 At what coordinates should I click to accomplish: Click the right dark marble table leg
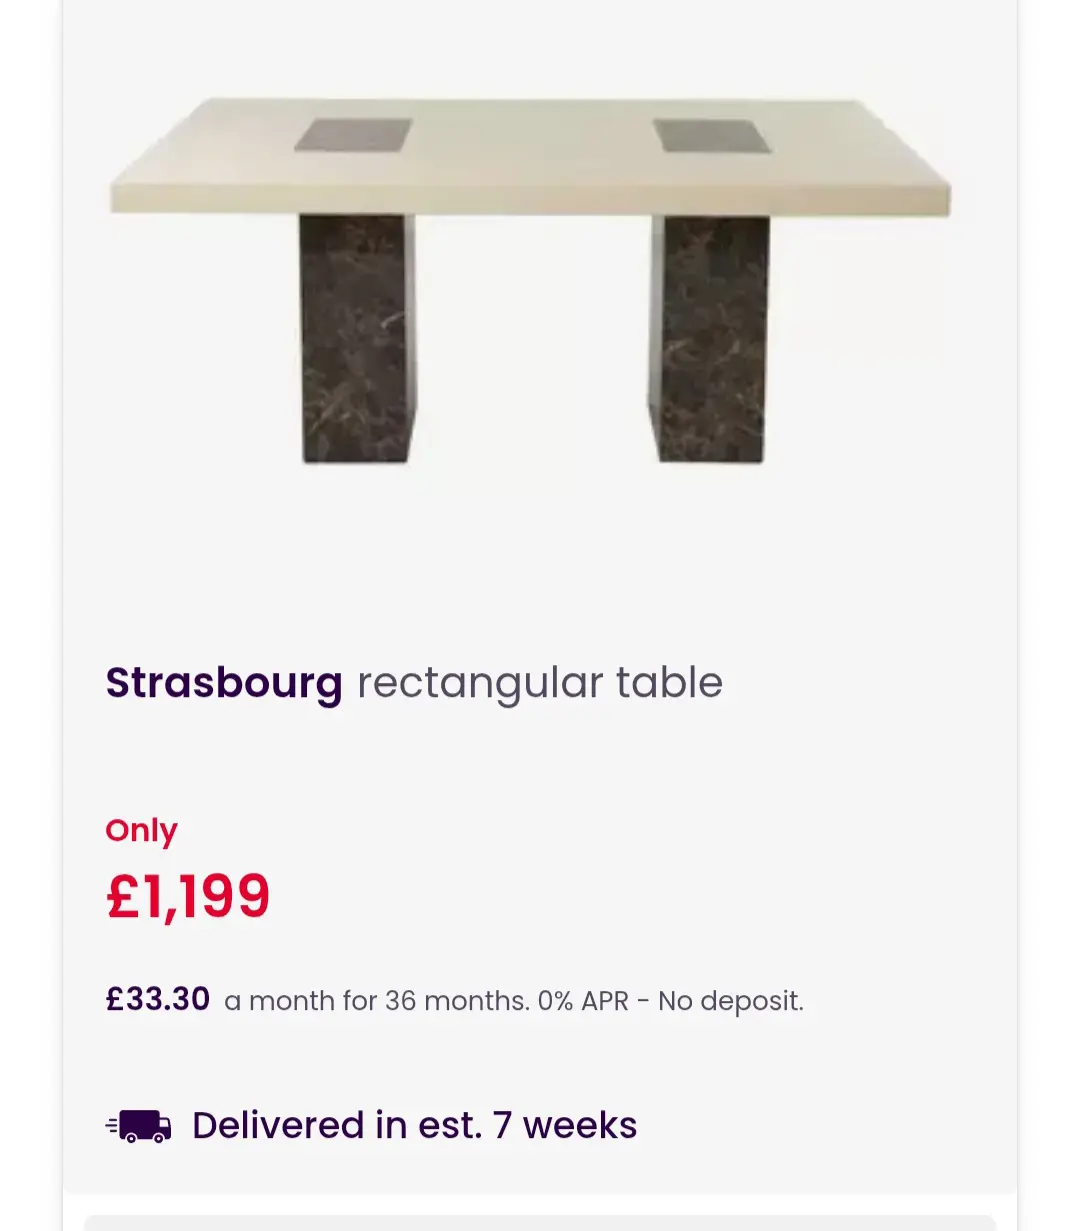point(709,338)
